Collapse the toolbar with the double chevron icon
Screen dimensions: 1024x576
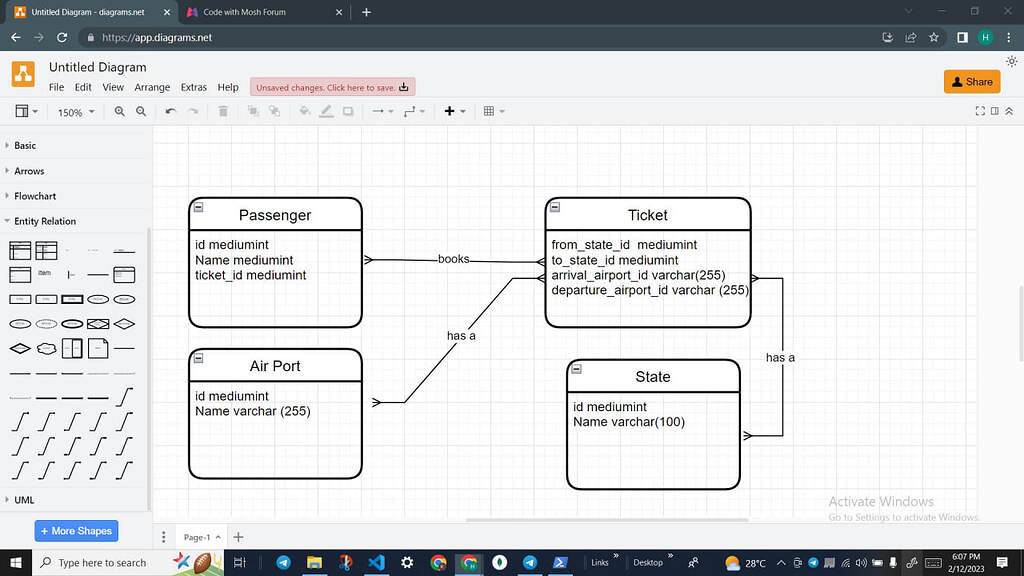point(1009,110)
